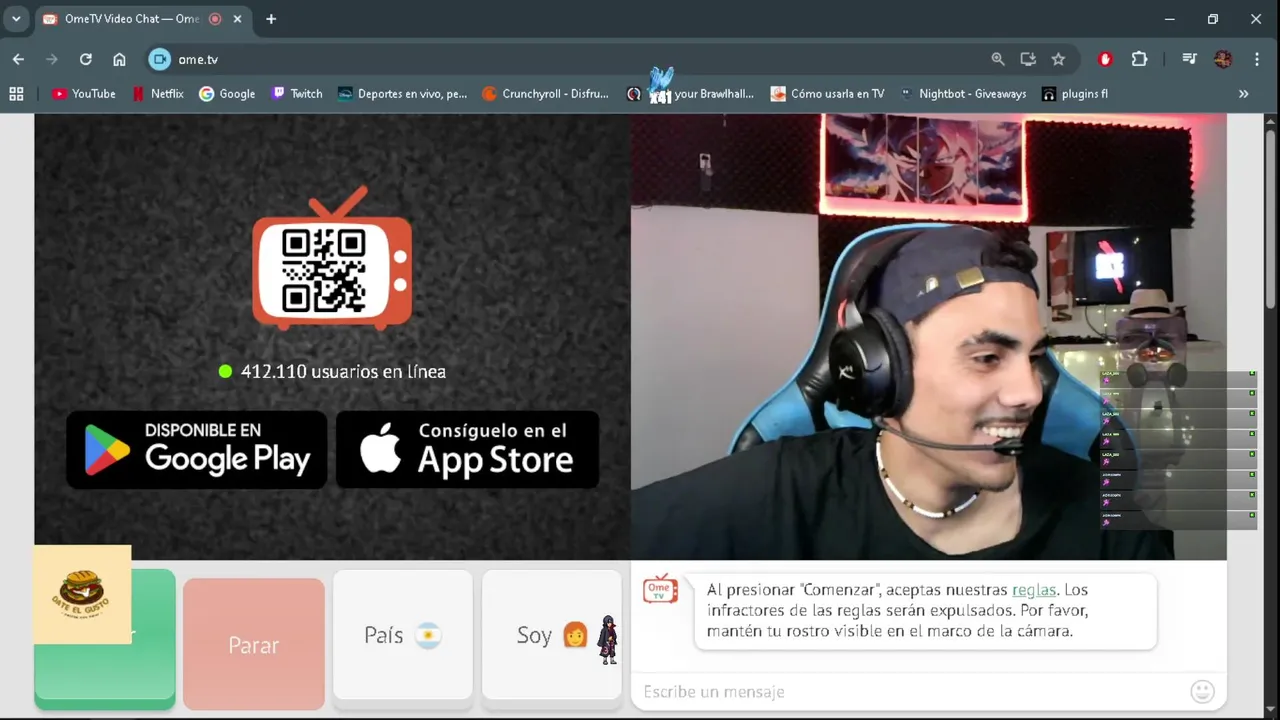Click the Parar button
This screenshot has height=720, width=1280.
pyautogui.click(x=254, y=645)
